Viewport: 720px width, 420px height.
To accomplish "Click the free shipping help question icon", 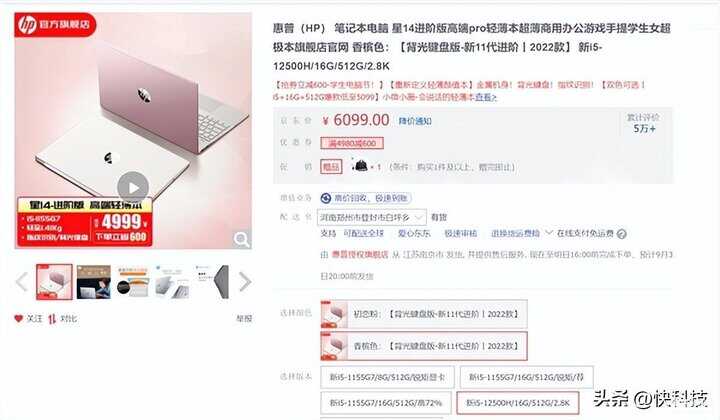I will tap(622, 234).
